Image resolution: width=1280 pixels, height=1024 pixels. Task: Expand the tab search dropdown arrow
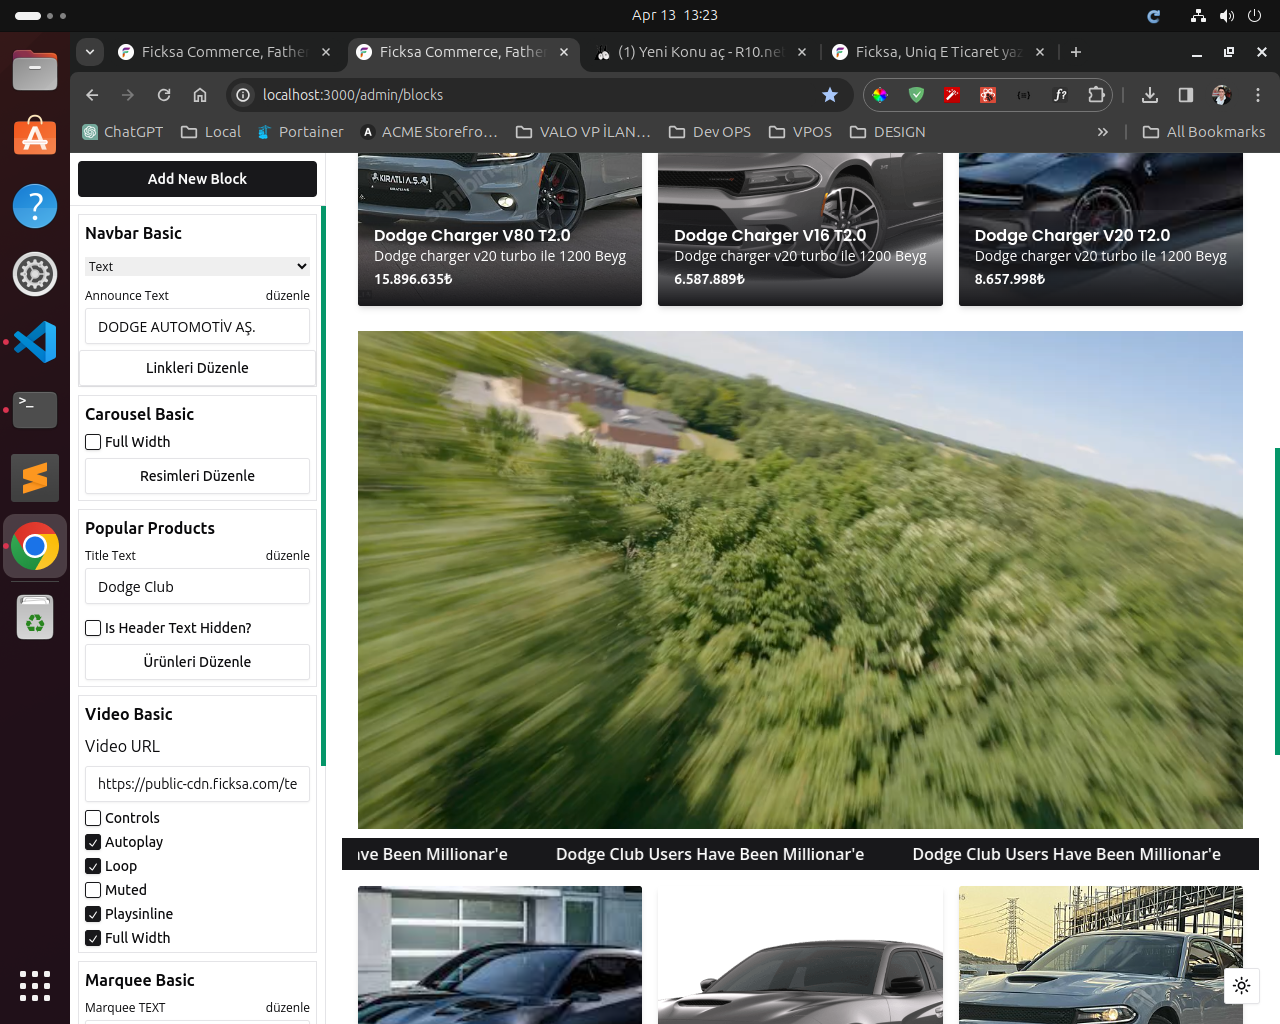(x=90, y=52)
